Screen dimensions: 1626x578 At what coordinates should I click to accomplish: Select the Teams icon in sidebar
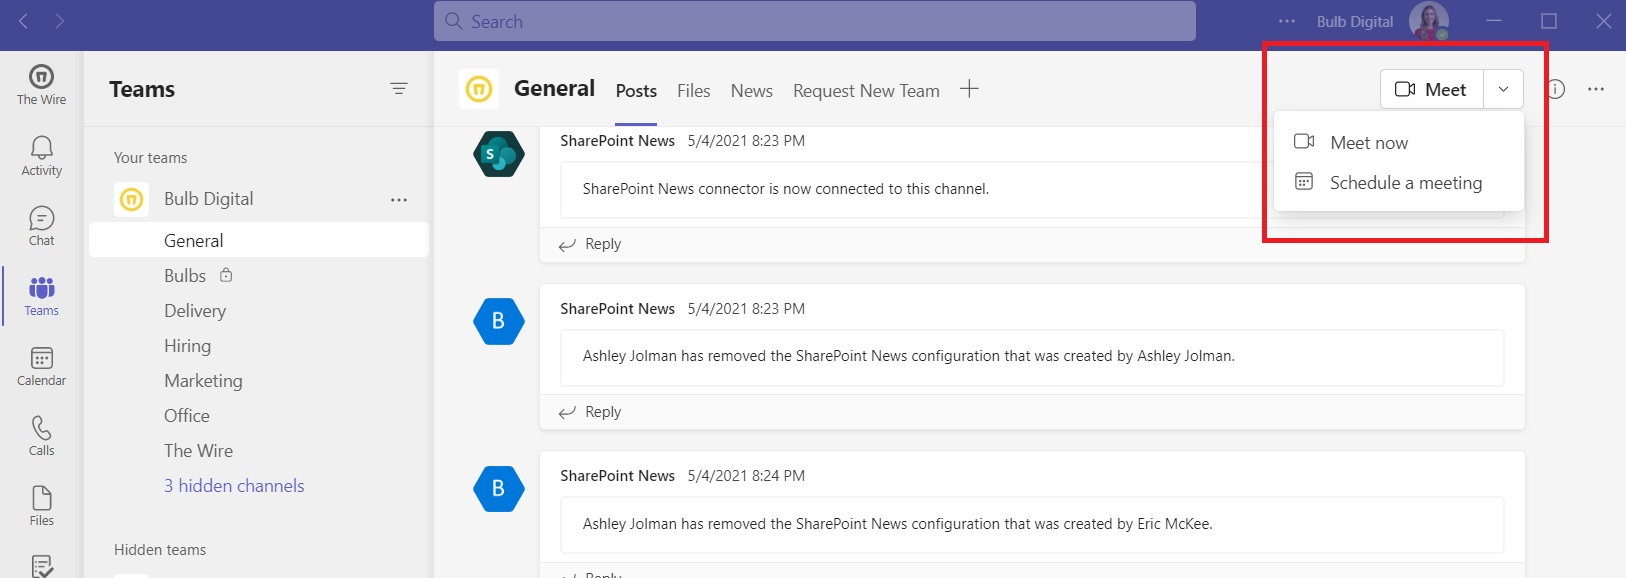pyautogui.click(x=41, y=296)
